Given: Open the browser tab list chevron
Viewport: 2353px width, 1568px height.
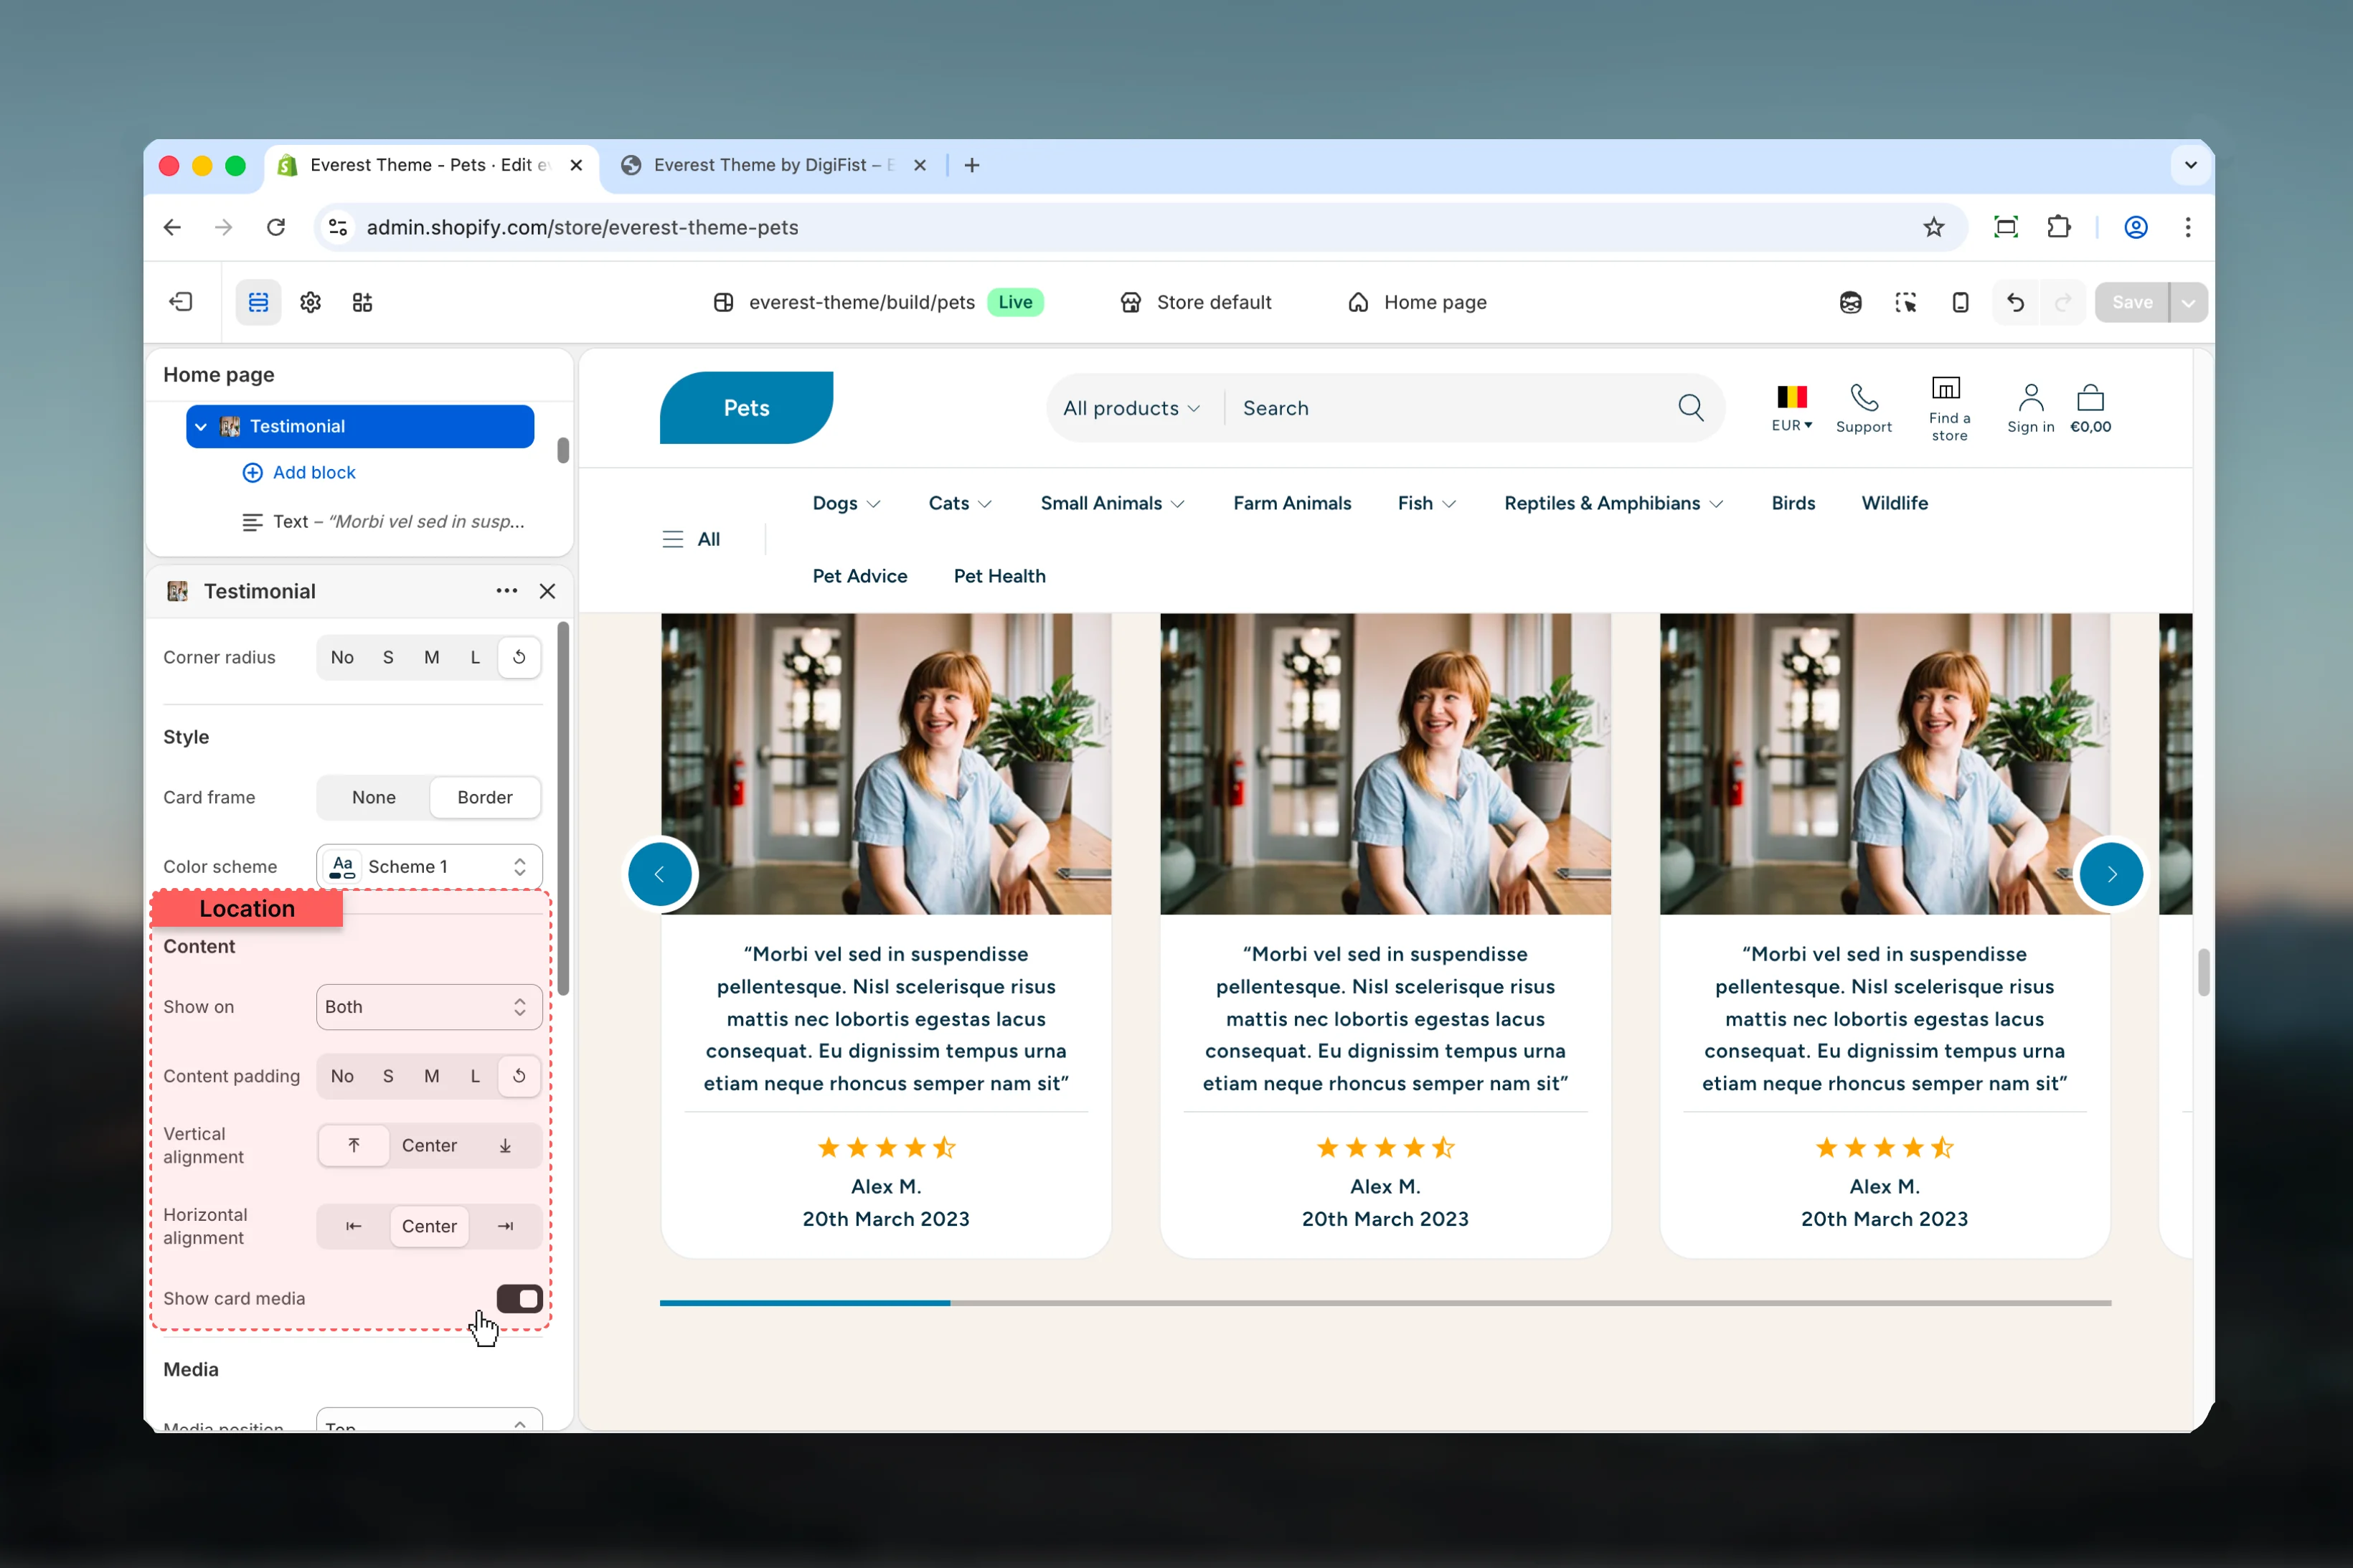Looking at the screenshot, I should (x=2190, y=165).
